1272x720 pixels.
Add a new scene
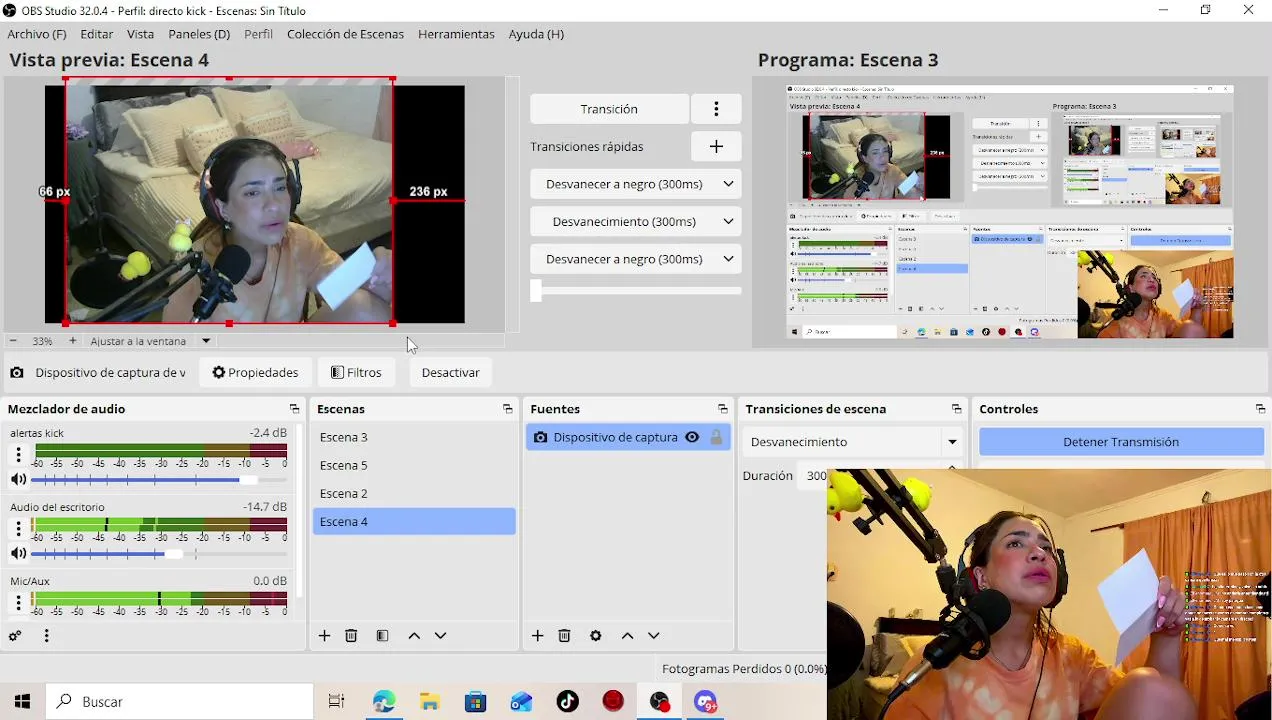point(324,636)
